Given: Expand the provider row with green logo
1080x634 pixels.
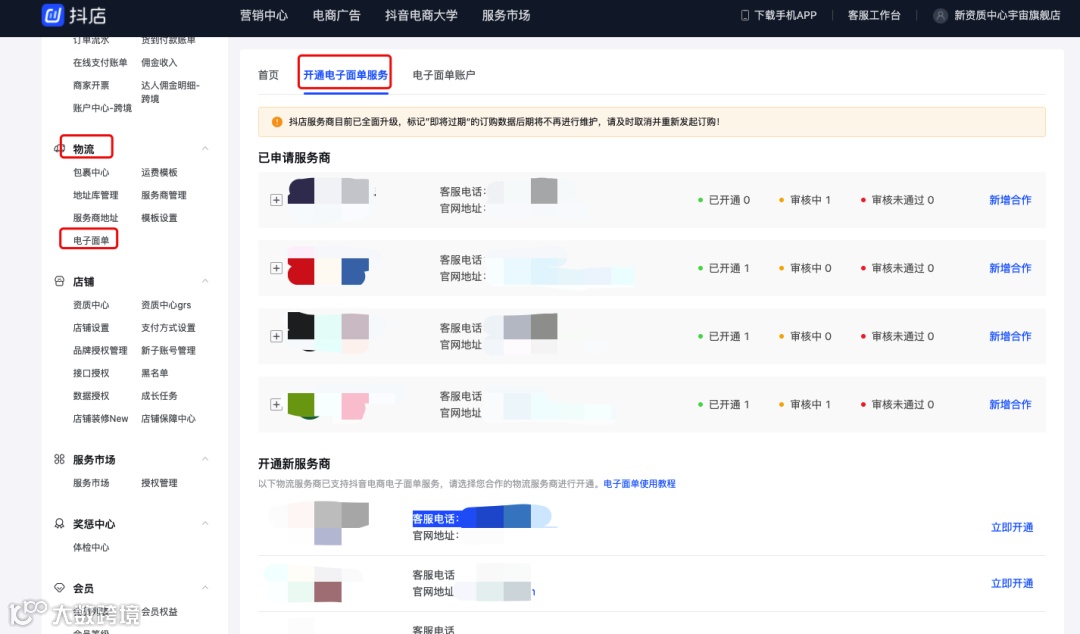Looking at the screenshot, I should coord(276,405).
